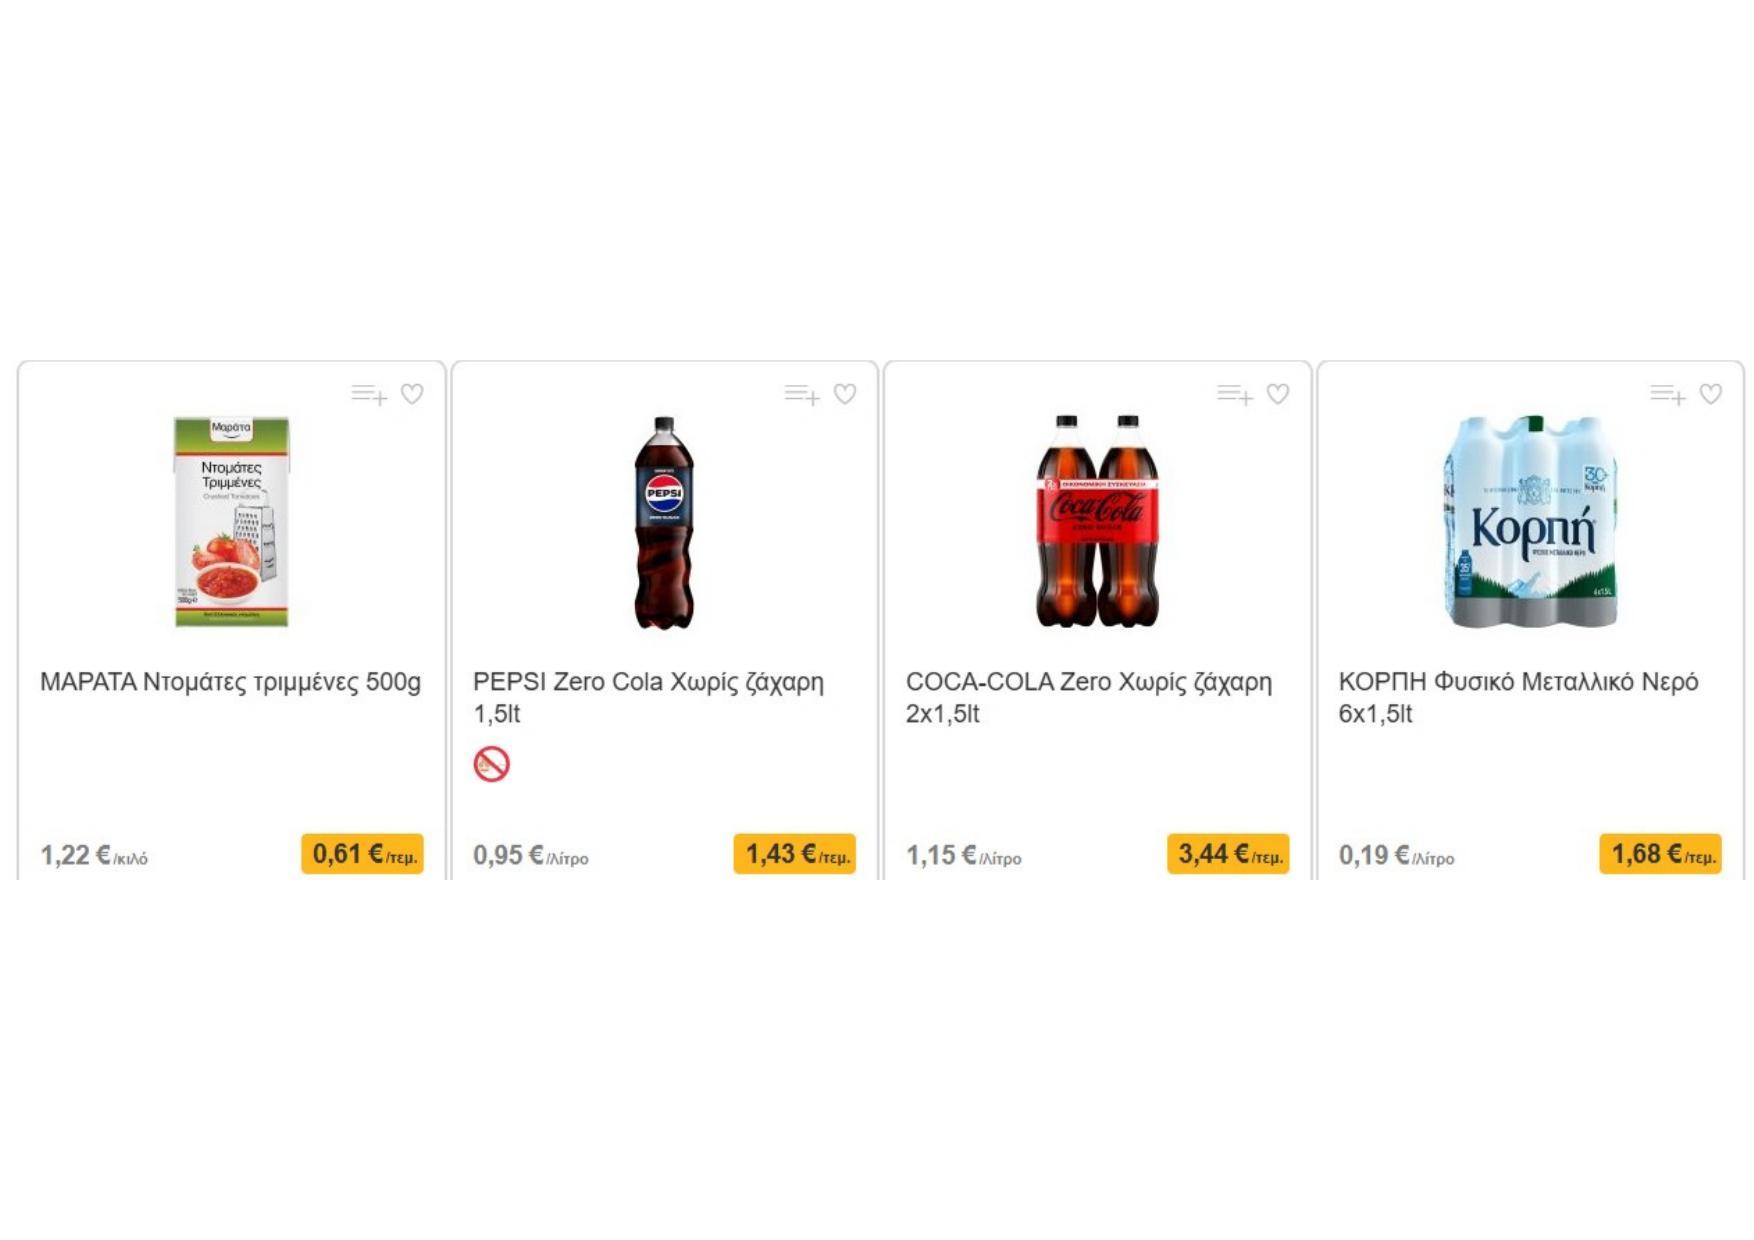1754x1240 pixels.
Task: Add COCA-COLA Zero to shopping list
Action: pyautogui.click(x=1234, y=395)
